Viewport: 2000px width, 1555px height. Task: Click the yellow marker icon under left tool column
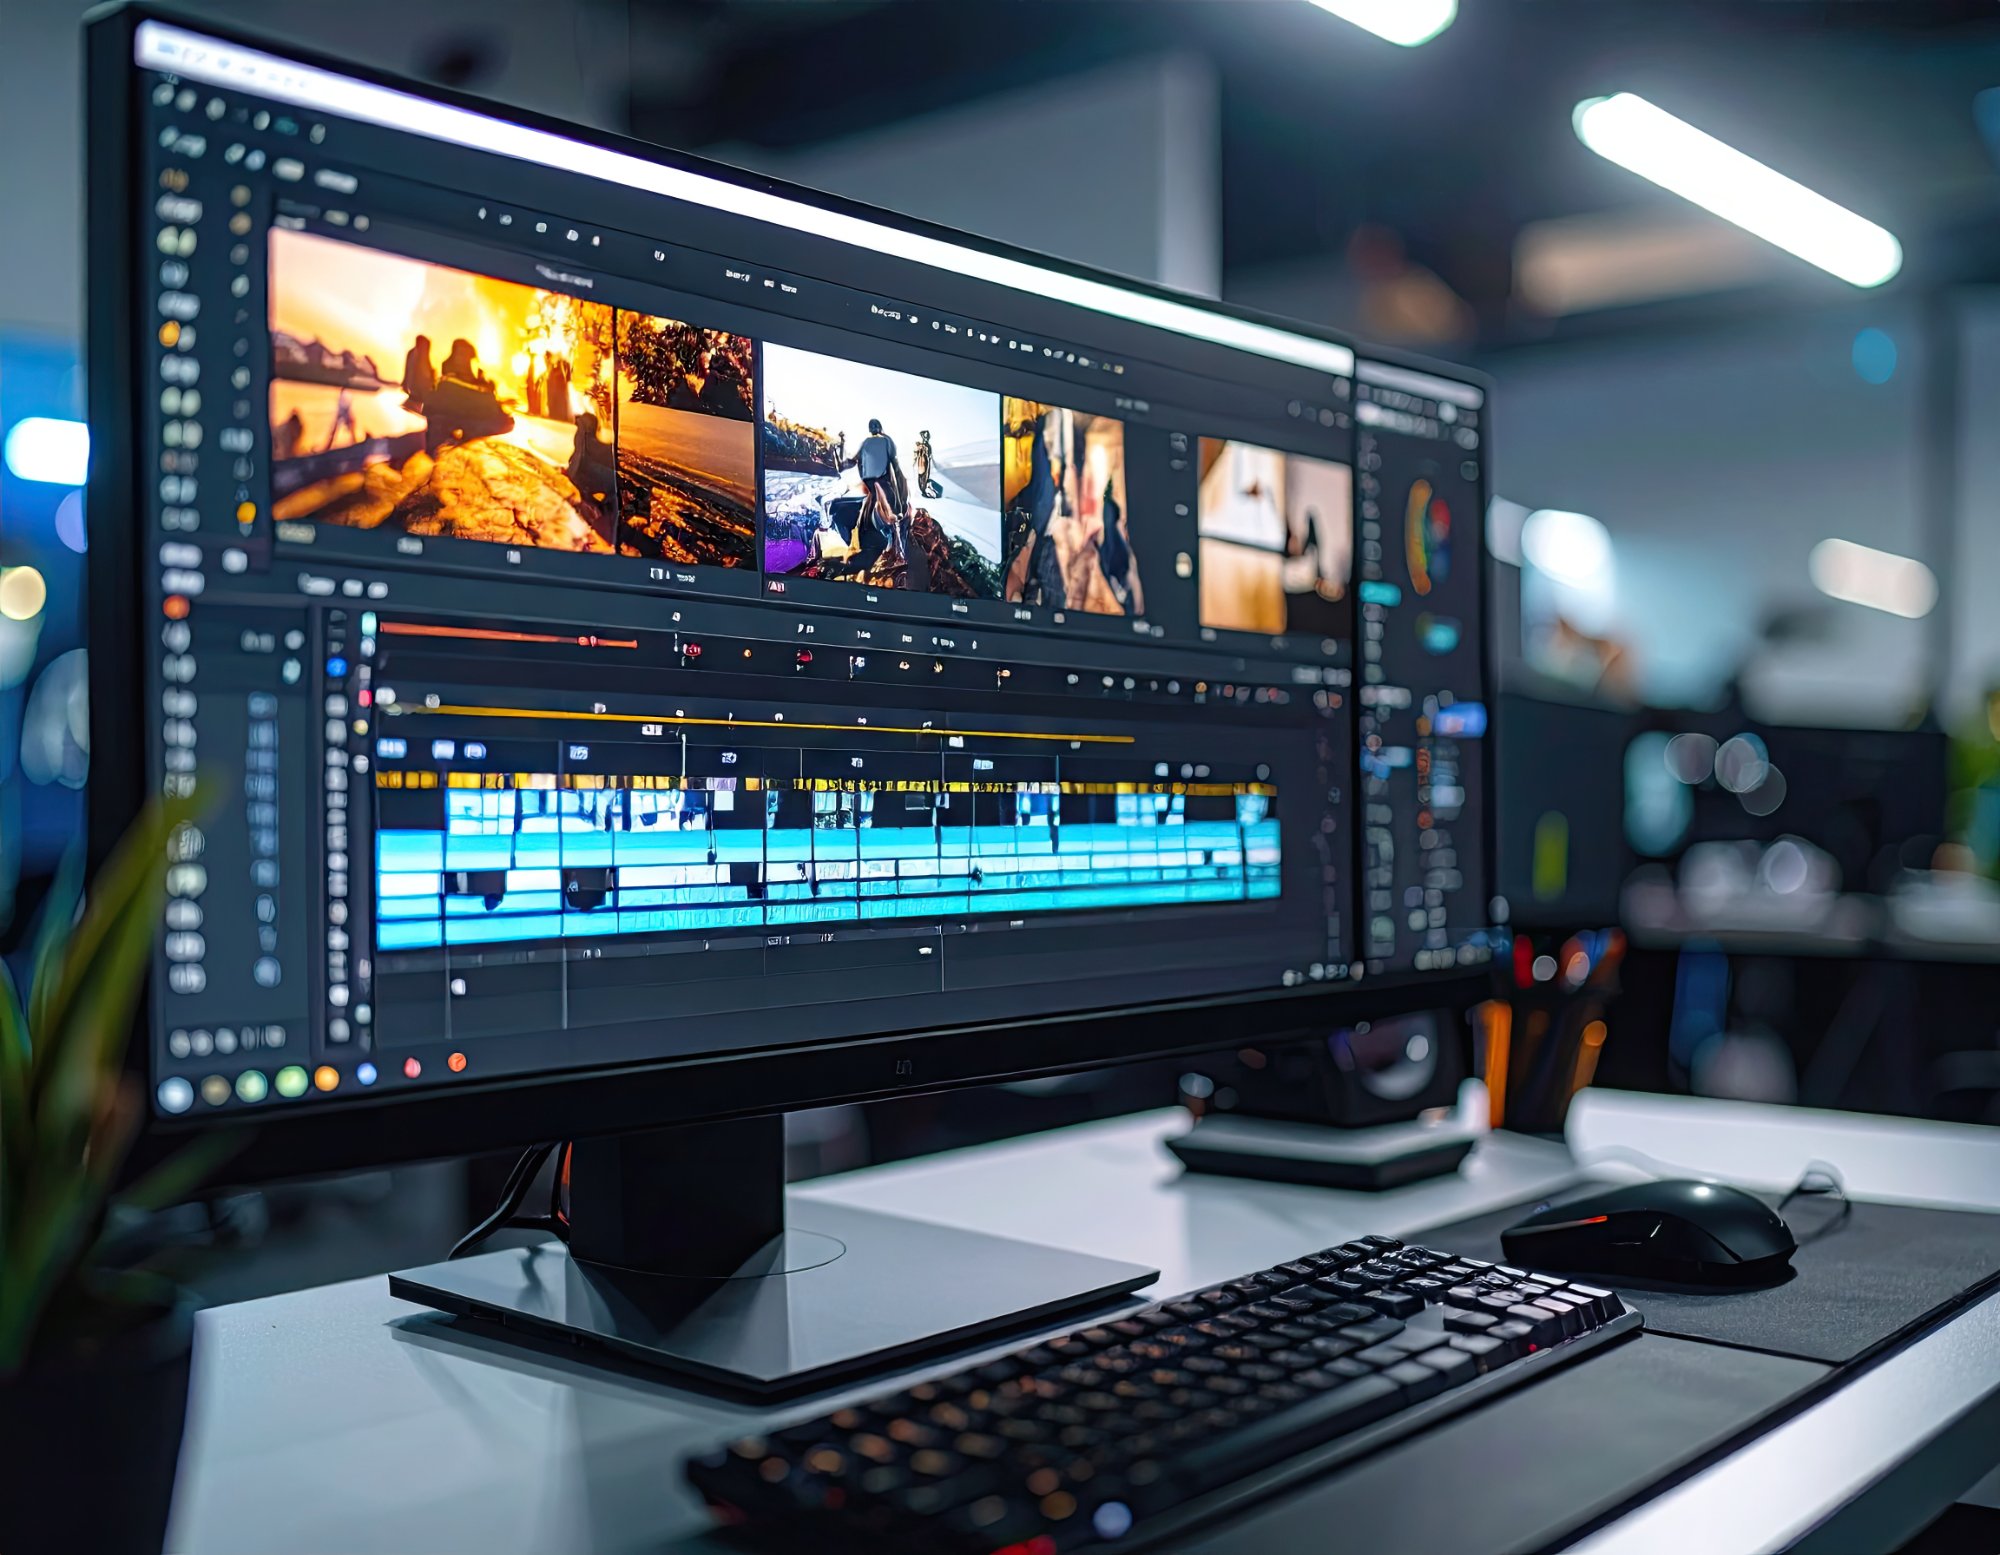point(246,514)
